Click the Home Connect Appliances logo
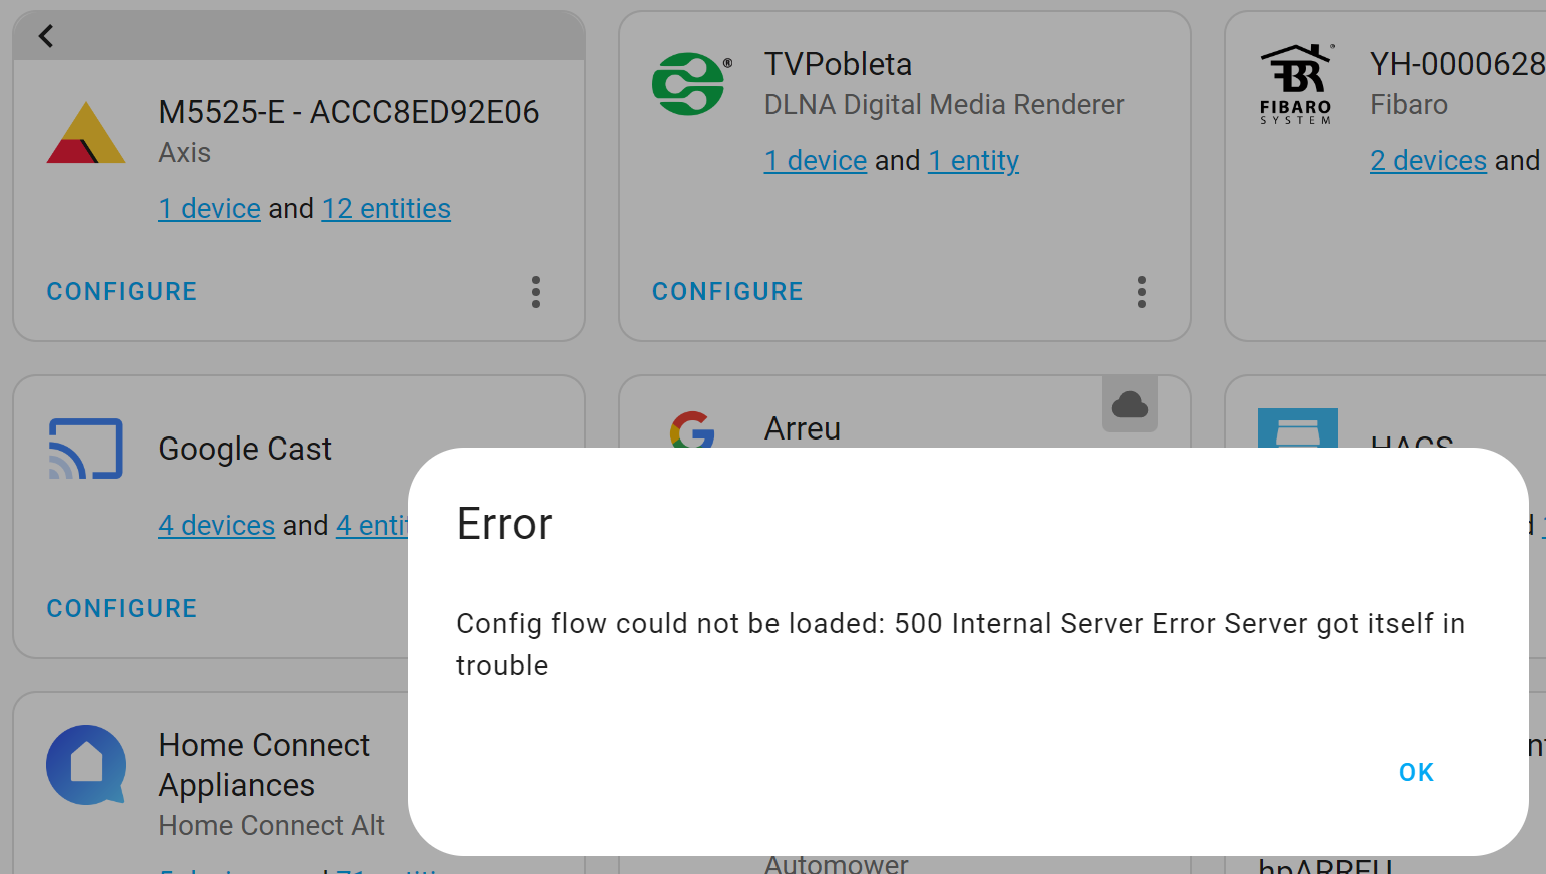Image resolution: width=1546 pixels, height=874 pixels. pyautogui.click(x=86, y=765)
